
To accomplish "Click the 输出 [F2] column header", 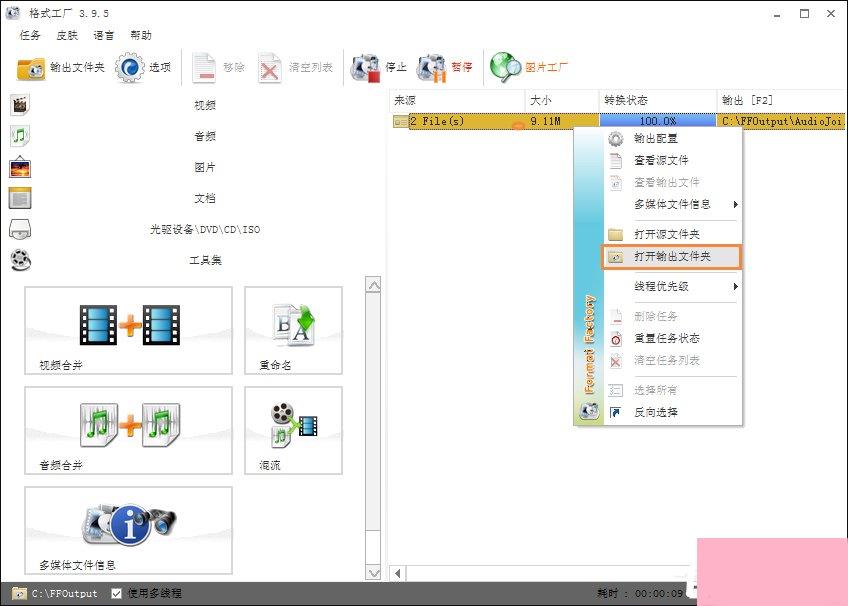I will pyautogui.click(x=782, y=100).
